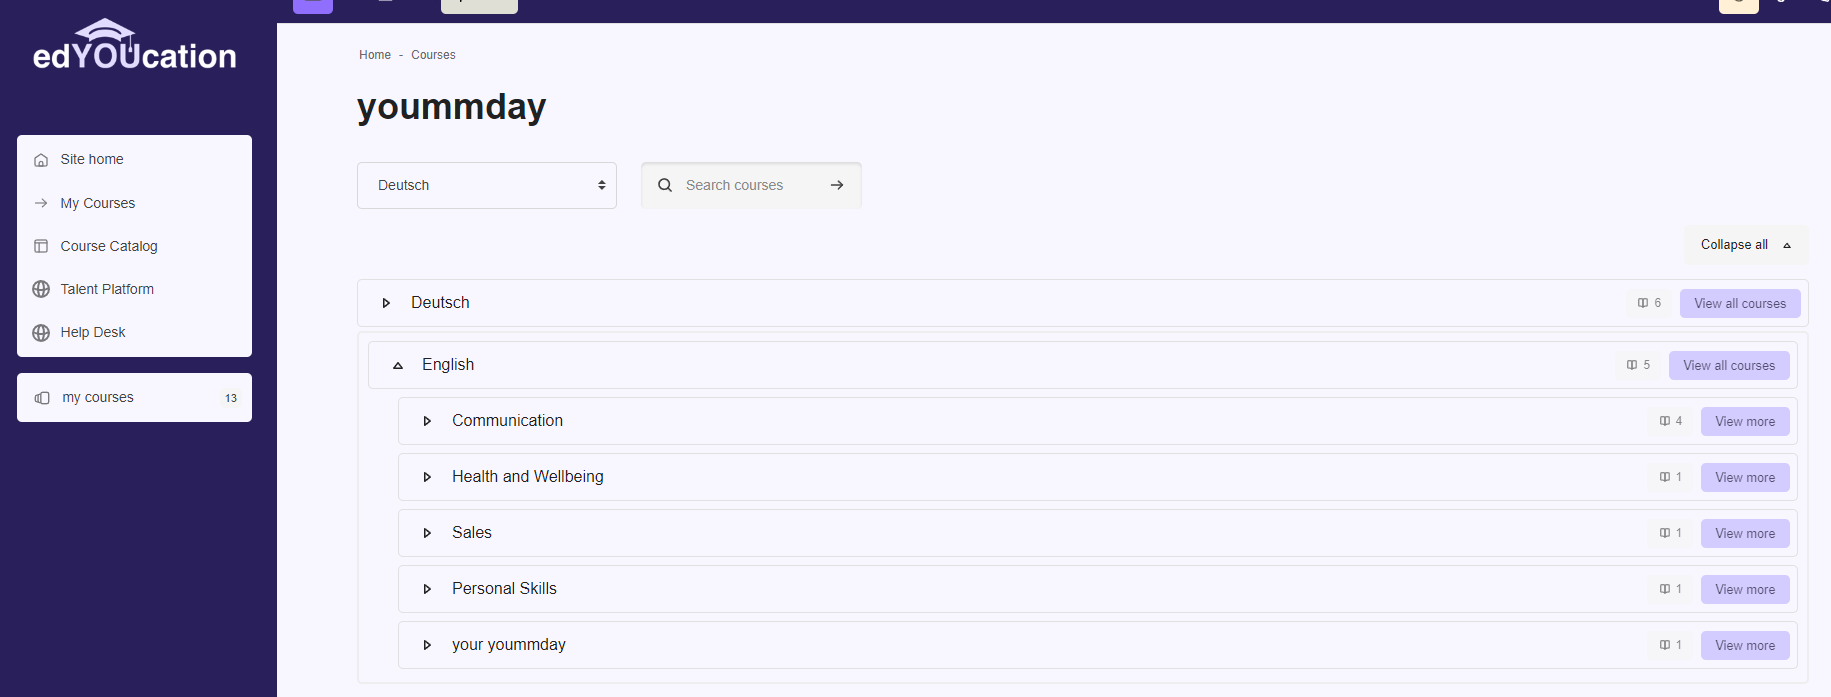Image resolution: width=1831 pixels, height=697 pixels.
Task: Click the English course count 5
Action: pos(1638,365)
